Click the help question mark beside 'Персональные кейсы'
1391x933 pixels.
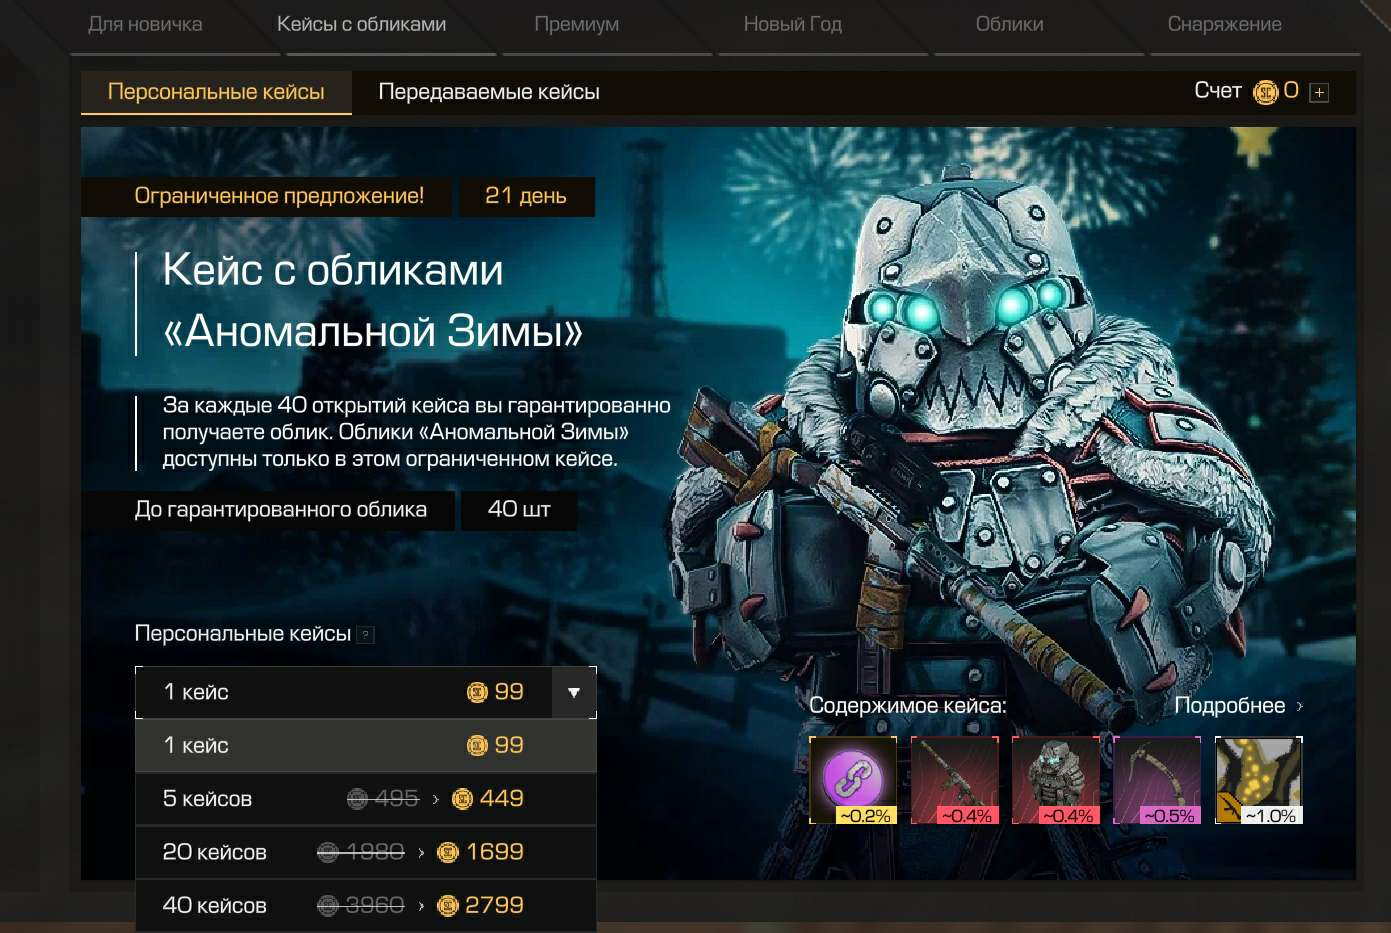(x=366, y=635)
